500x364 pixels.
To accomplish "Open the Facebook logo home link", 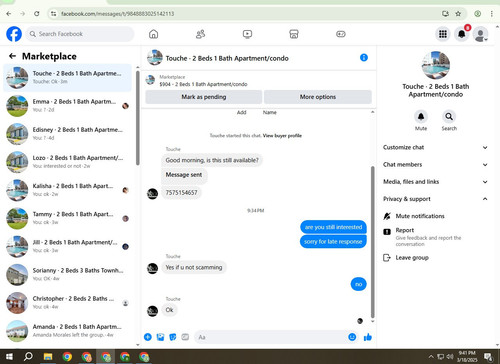I will tap(14, 34).
